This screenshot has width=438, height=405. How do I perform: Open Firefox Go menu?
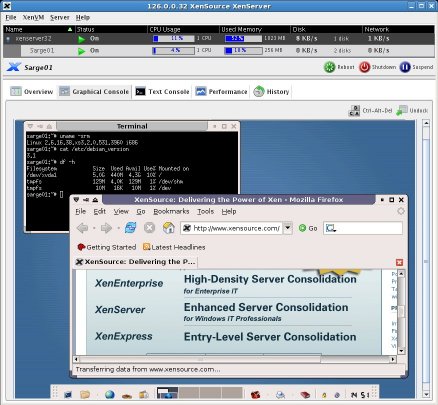click(141, 211)
